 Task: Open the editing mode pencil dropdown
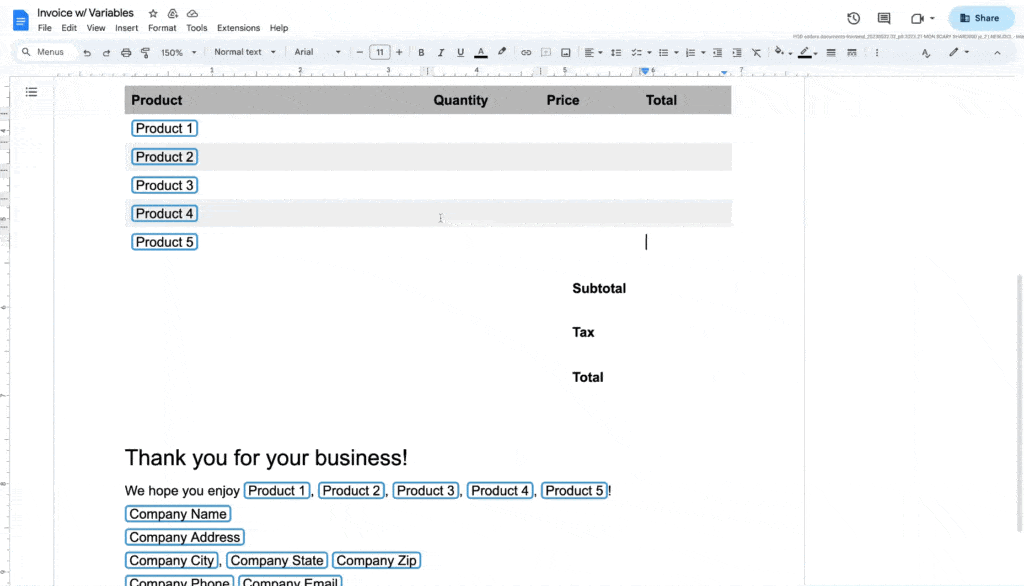959,52
